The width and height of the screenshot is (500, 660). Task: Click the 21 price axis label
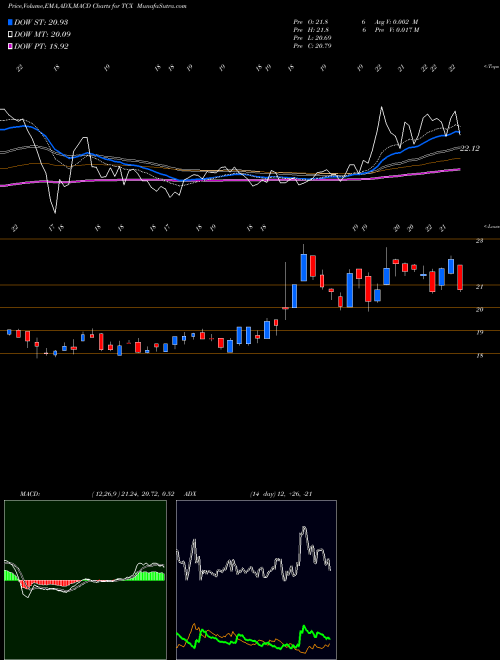click(479, 287)
